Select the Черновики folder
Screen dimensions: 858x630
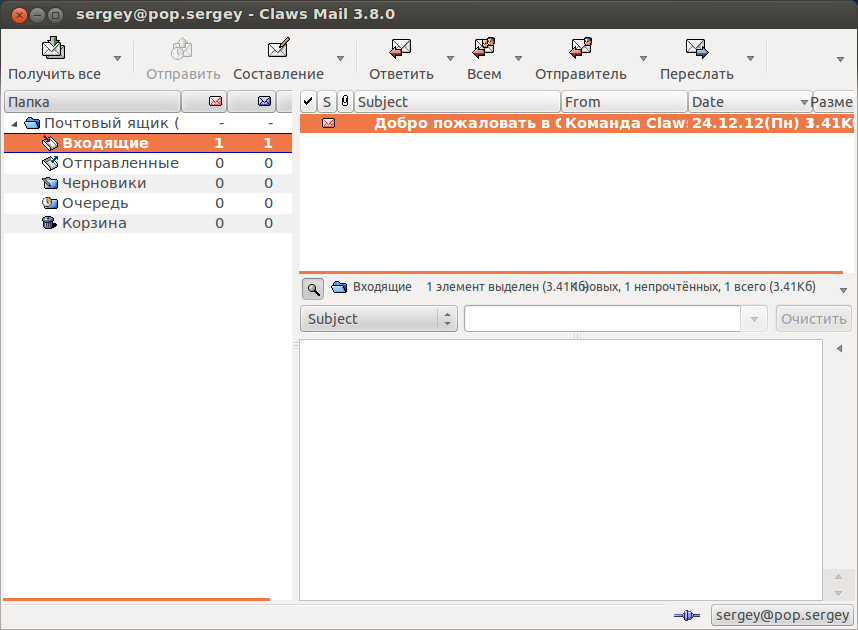pyautogui.click(x=148, y=183)
